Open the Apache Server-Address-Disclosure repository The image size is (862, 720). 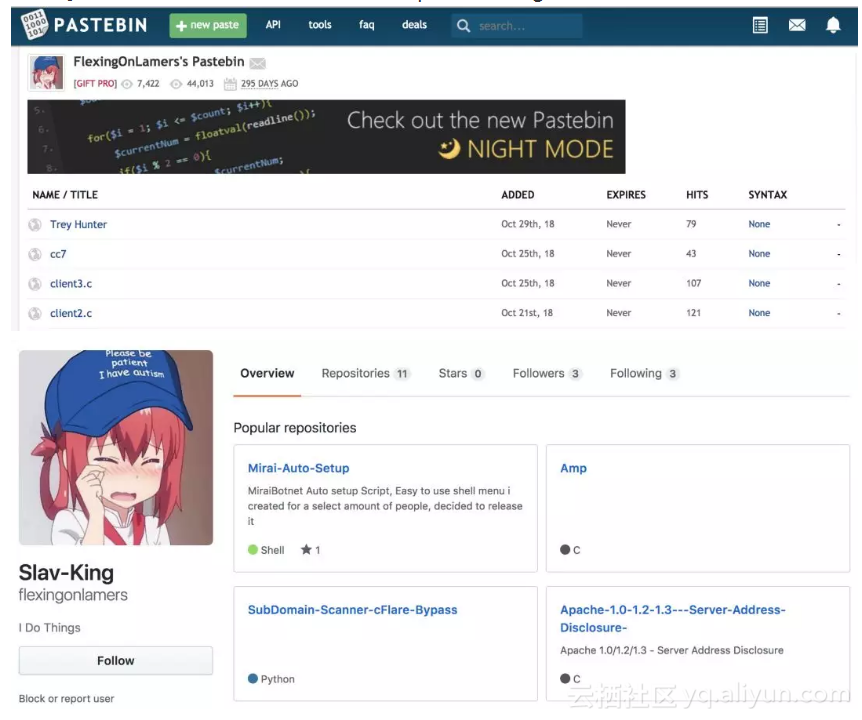tap(672, 618)
